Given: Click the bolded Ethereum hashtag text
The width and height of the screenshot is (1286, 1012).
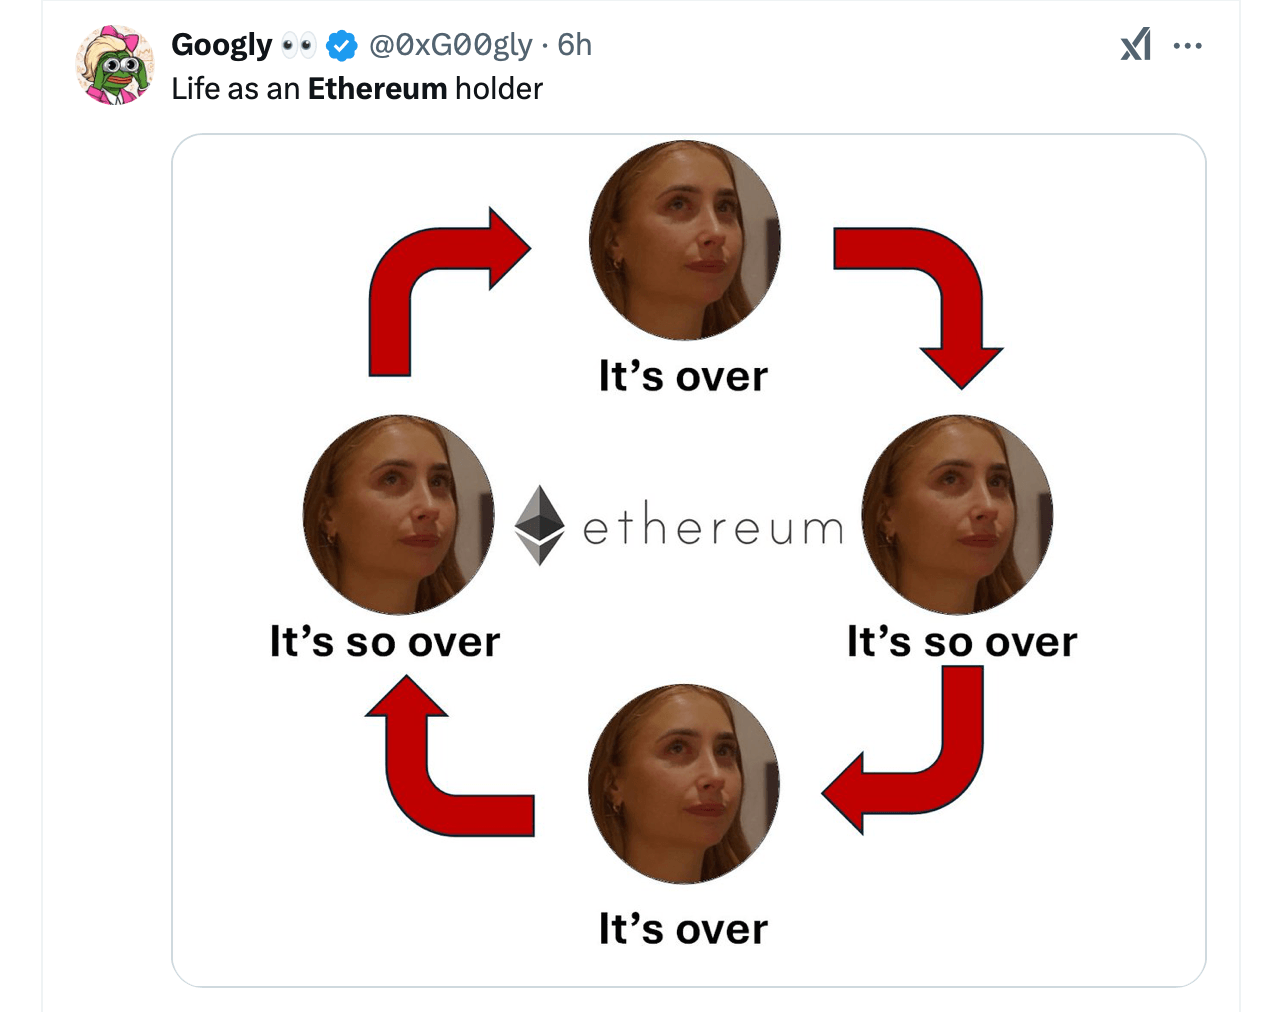Looking at the screenshot, I should pyautogui.click(x=376, y=88).
